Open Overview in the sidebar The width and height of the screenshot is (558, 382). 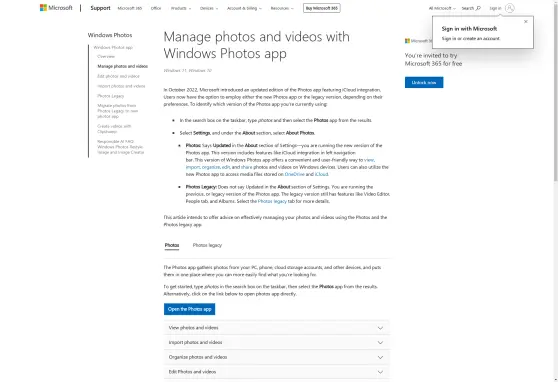106,56
